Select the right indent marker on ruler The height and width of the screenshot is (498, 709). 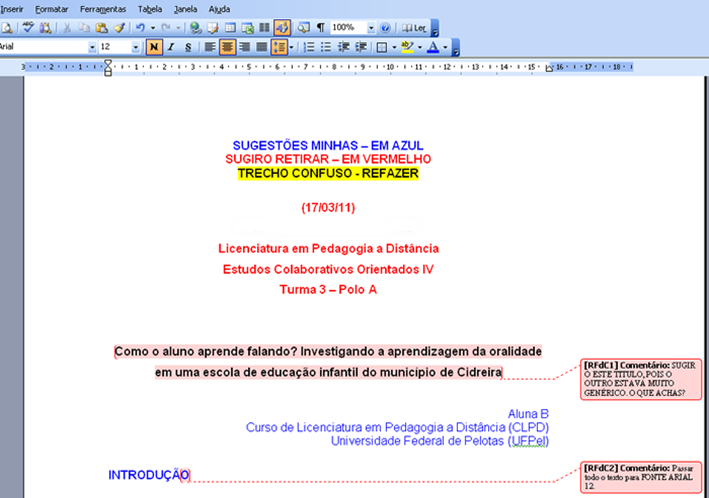click(549, 68)
